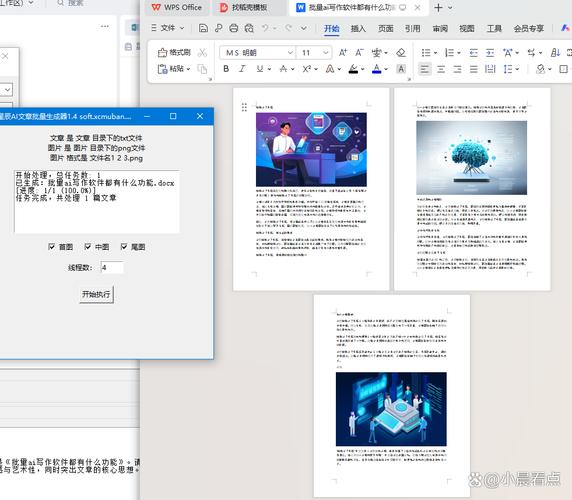Click the Paste (粘贴) clipboard icon
This screenshot has width=572, height=500.
pyautogui.click(x=162, y=69)
